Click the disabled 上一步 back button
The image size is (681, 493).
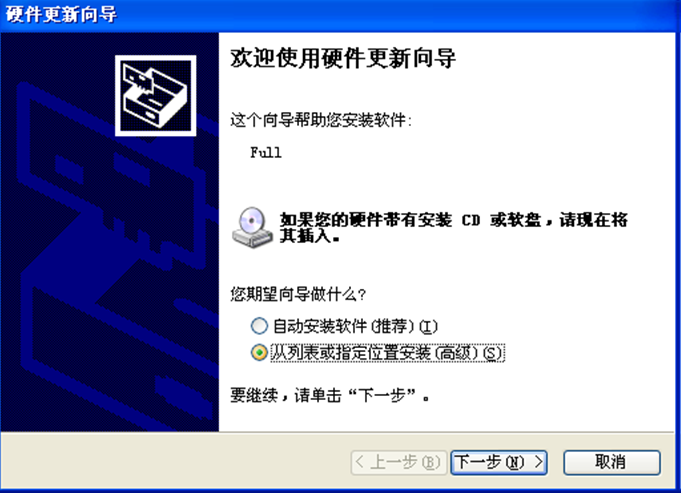point(399,462)
